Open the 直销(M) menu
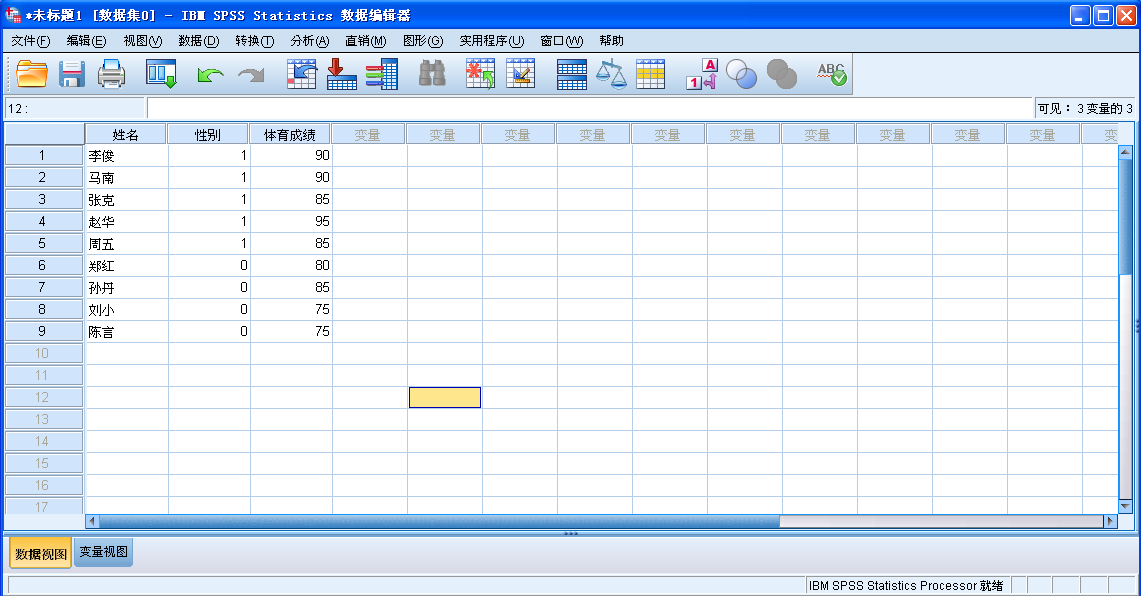This screenshot has width=1141, height=596. click(x=365, y=41)
